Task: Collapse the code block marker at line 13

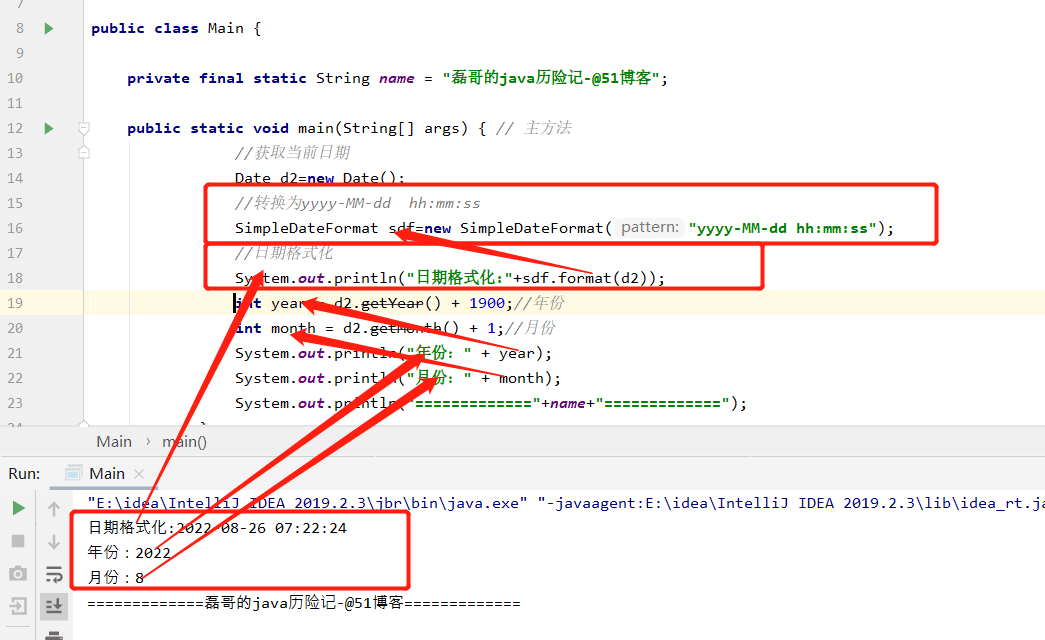Action: pyautogui.click(x=84, y=152)
